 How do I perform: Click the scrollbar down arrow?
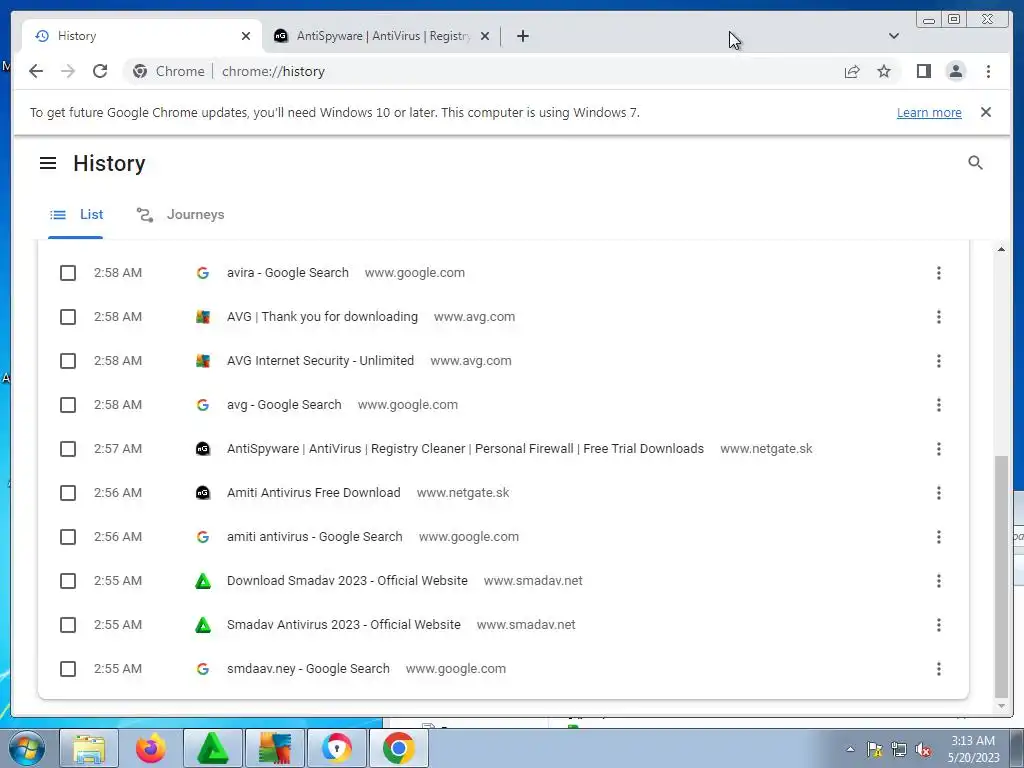pos(1000,706)
